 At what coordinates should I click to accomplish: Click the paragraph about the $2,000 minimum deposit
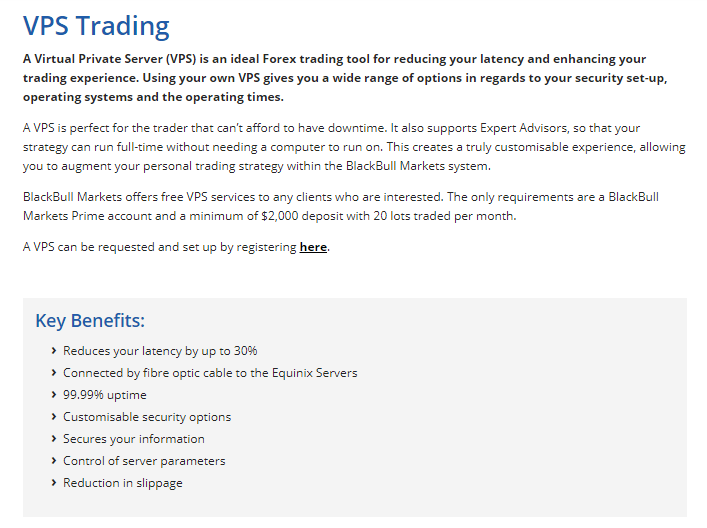[x=340, y=206]
